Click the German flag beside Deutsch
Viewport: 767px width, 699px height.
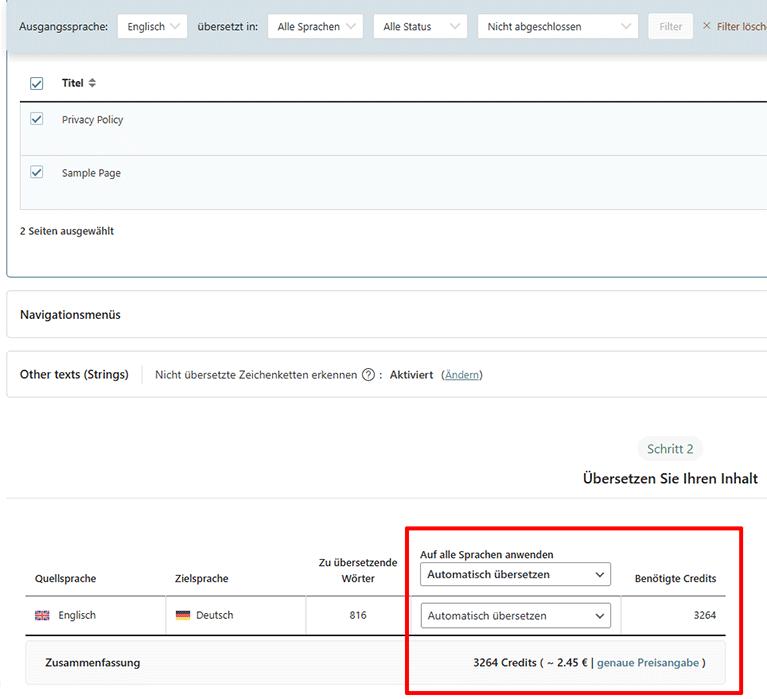(182, 615)
